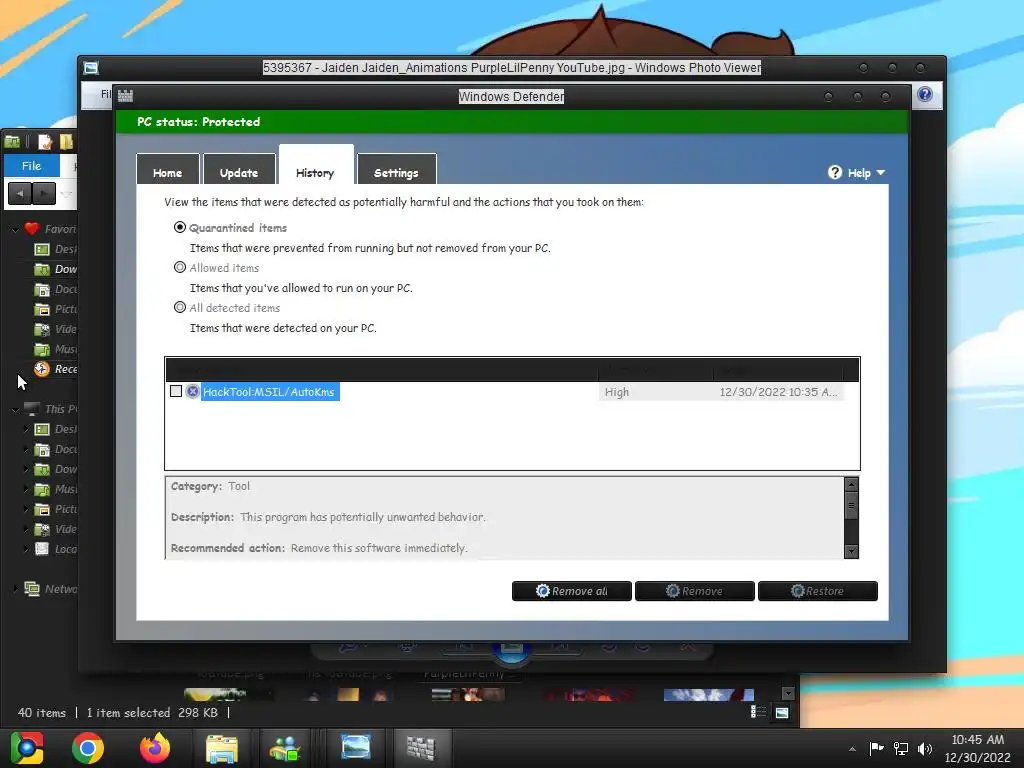The width and height of the screenshot is (1024, 768).
Task: Switch to Photo Viewer taskbar icon
Action: tap(356, 747)
